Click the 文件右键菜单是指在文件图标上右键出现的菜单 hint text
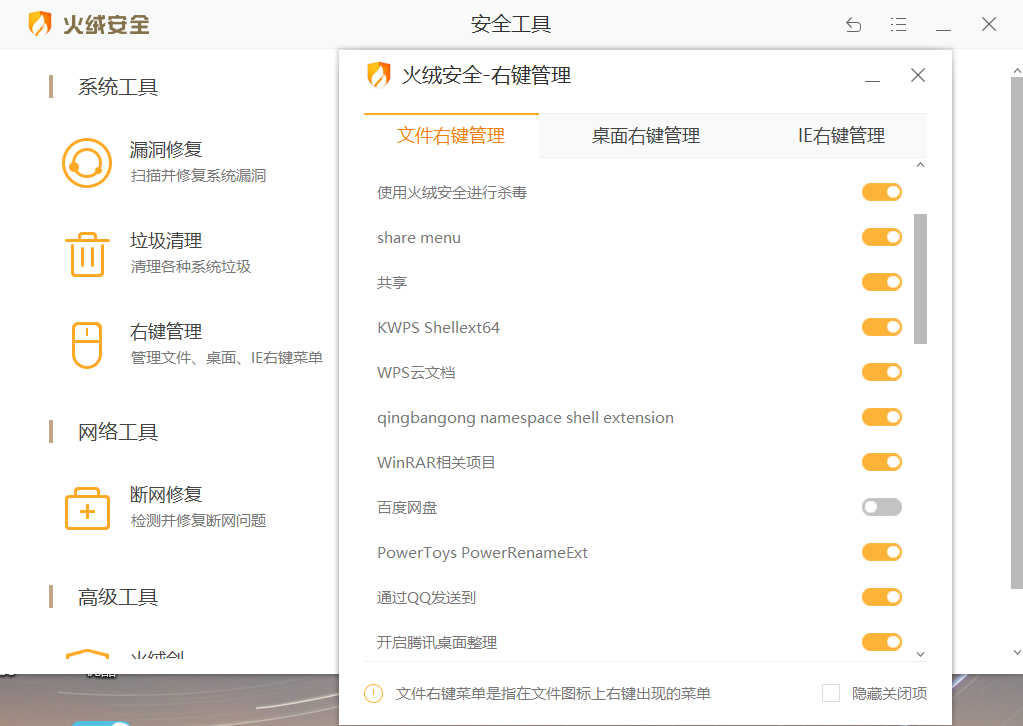The image size is (1023, 726). tap(553, 694)
